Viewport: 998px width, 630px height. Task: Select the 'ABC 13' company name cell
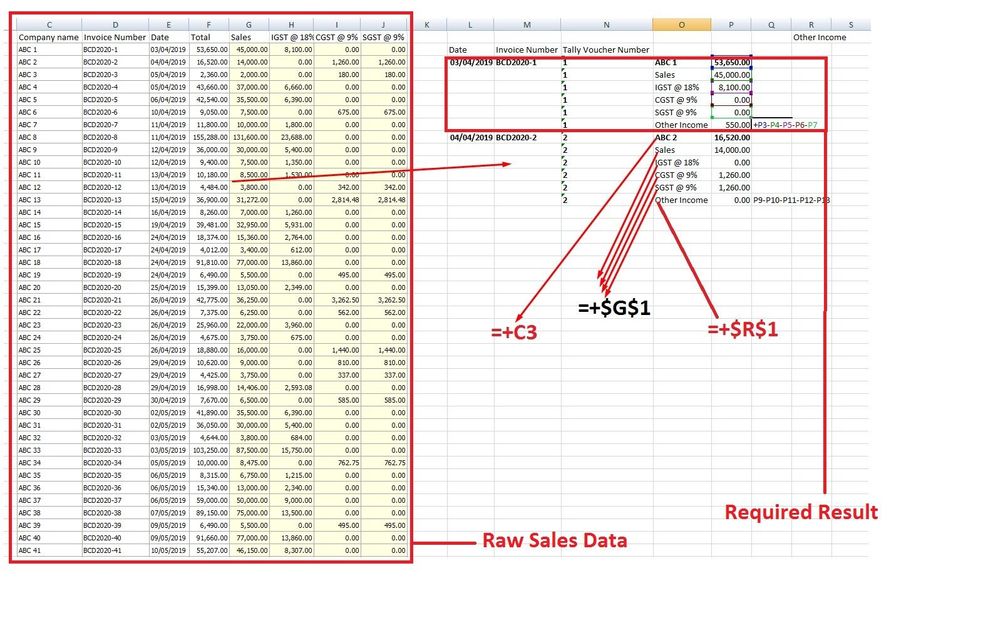click(x=49, y=200)
